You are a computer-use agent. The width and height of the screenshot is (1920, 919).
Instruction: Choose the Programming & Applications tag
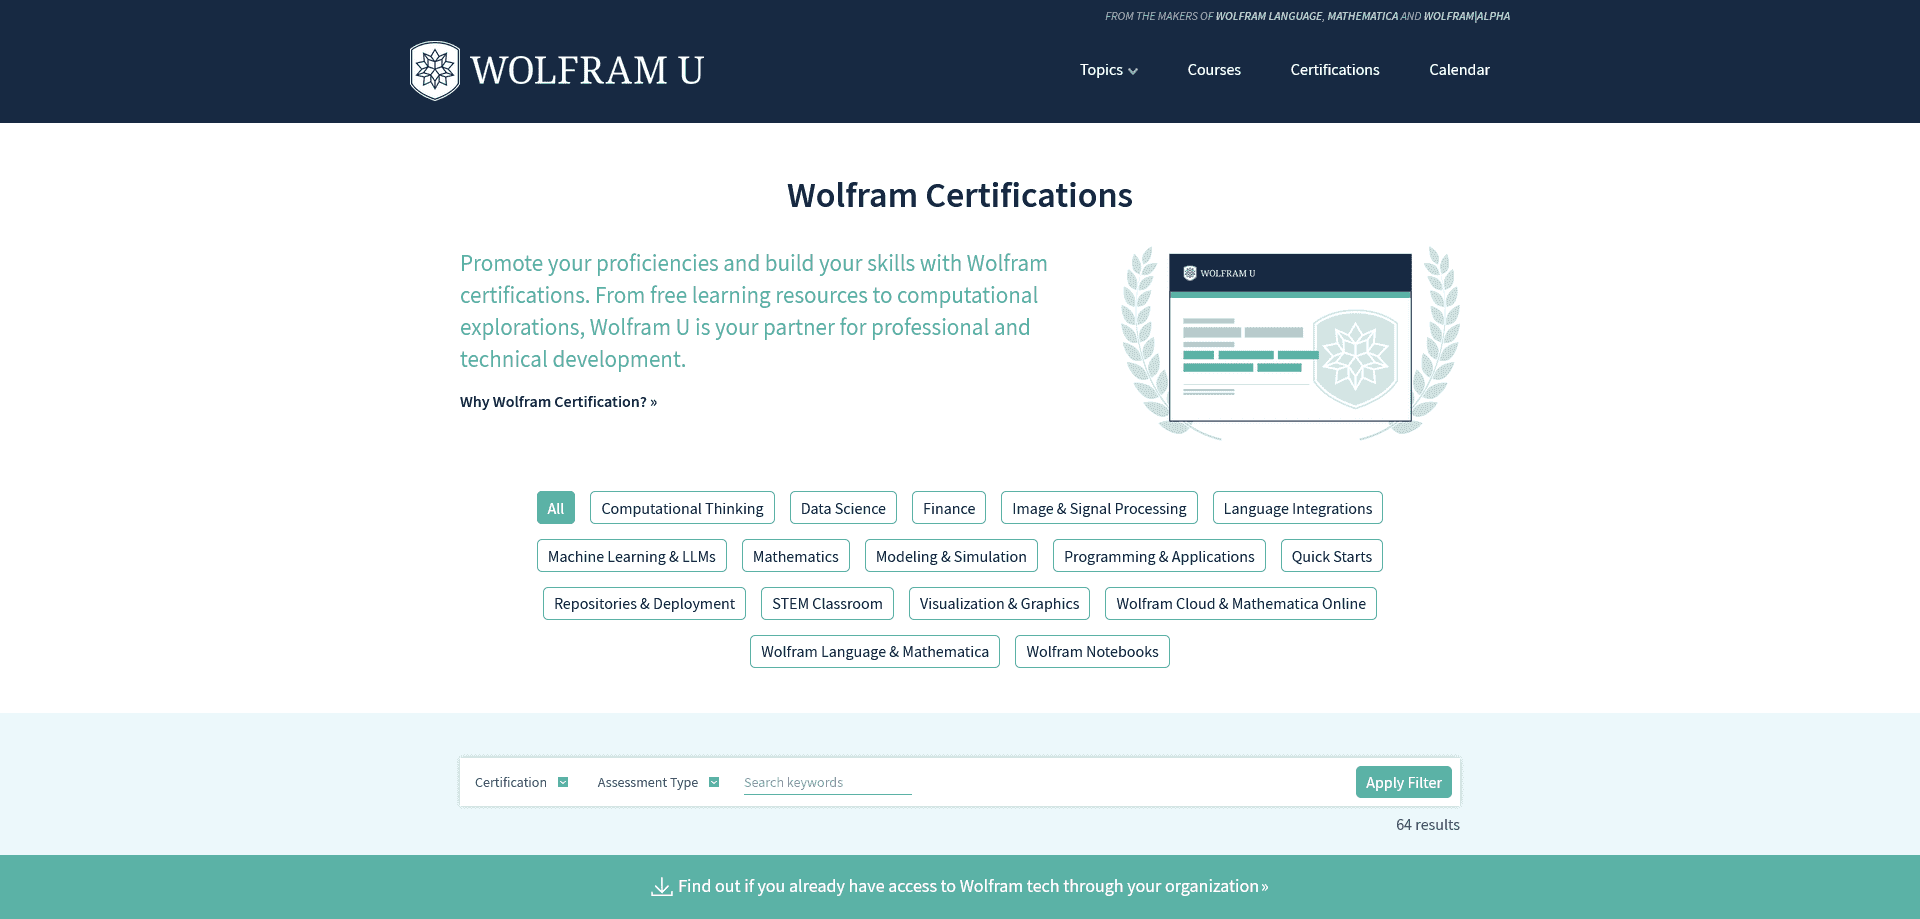1159,556
